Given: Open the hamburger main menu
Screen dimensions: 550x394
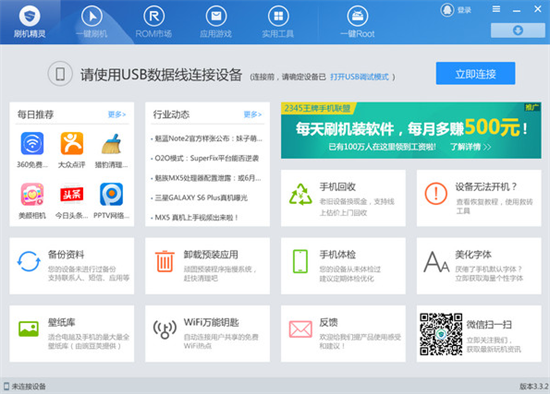Looking at the screenshot, I should tap(496, 9).
